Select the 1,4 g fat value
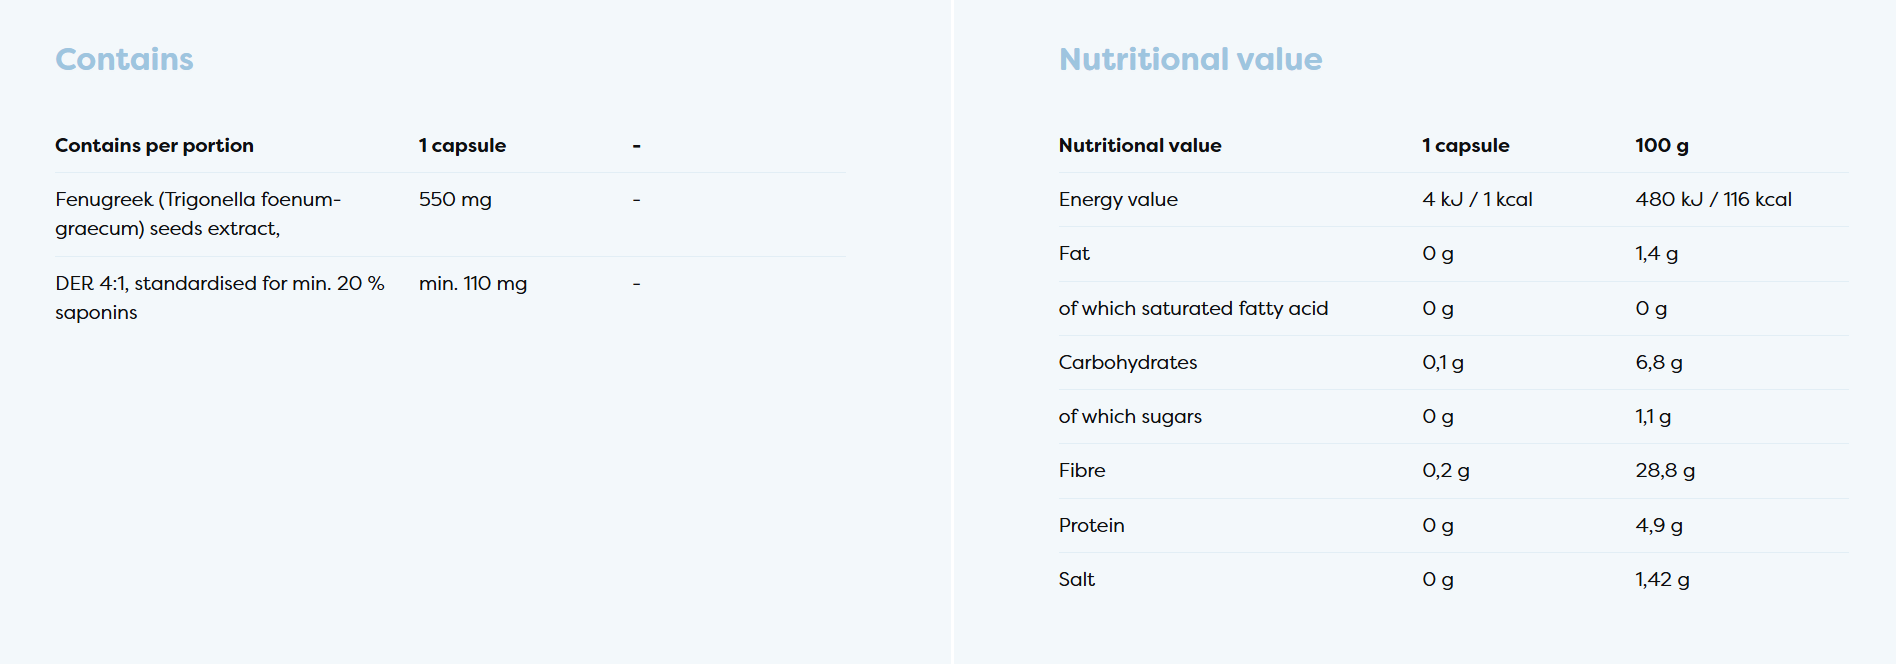 [x=1656, y=254]
